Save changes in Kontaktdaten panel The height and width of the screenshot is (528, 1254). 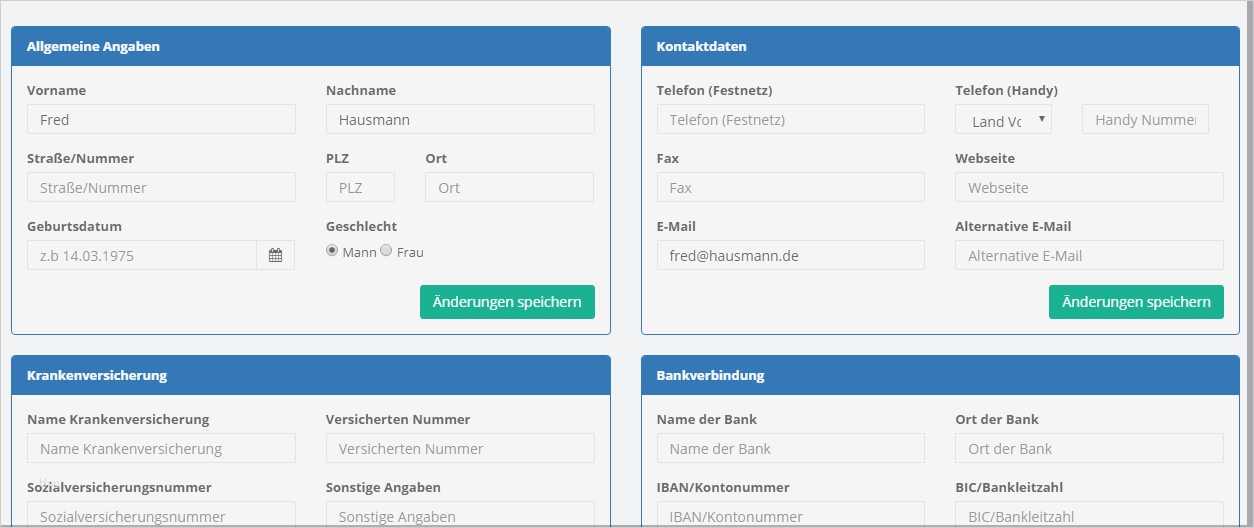[x=1136, y=302]
